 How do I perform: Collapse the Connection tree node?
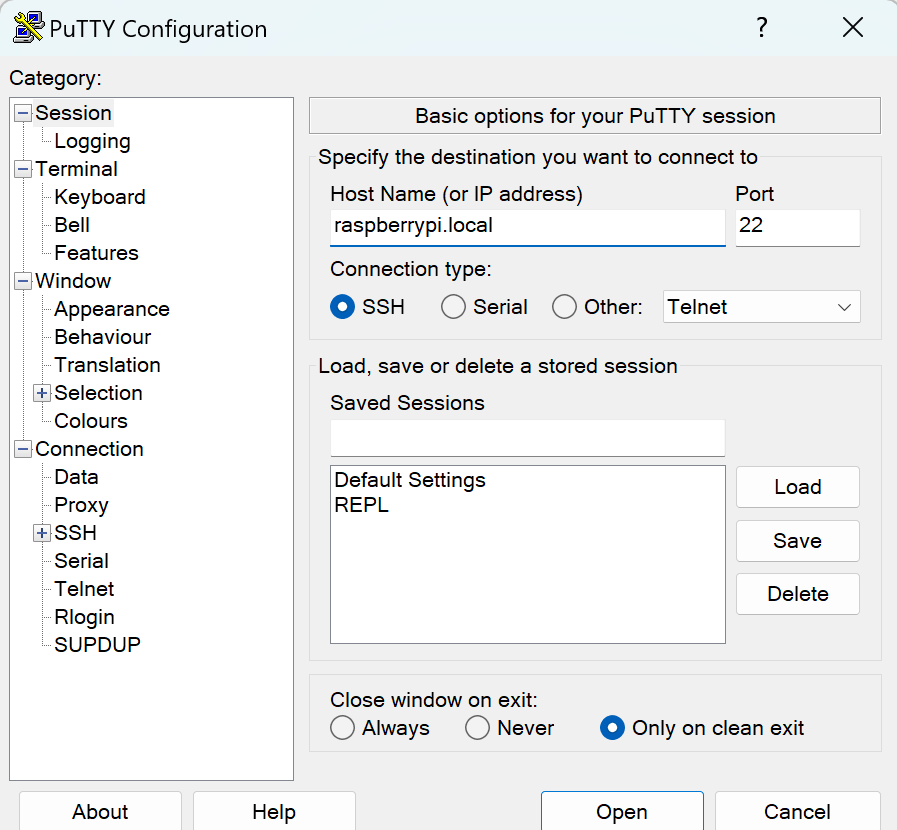coord(23,449)
